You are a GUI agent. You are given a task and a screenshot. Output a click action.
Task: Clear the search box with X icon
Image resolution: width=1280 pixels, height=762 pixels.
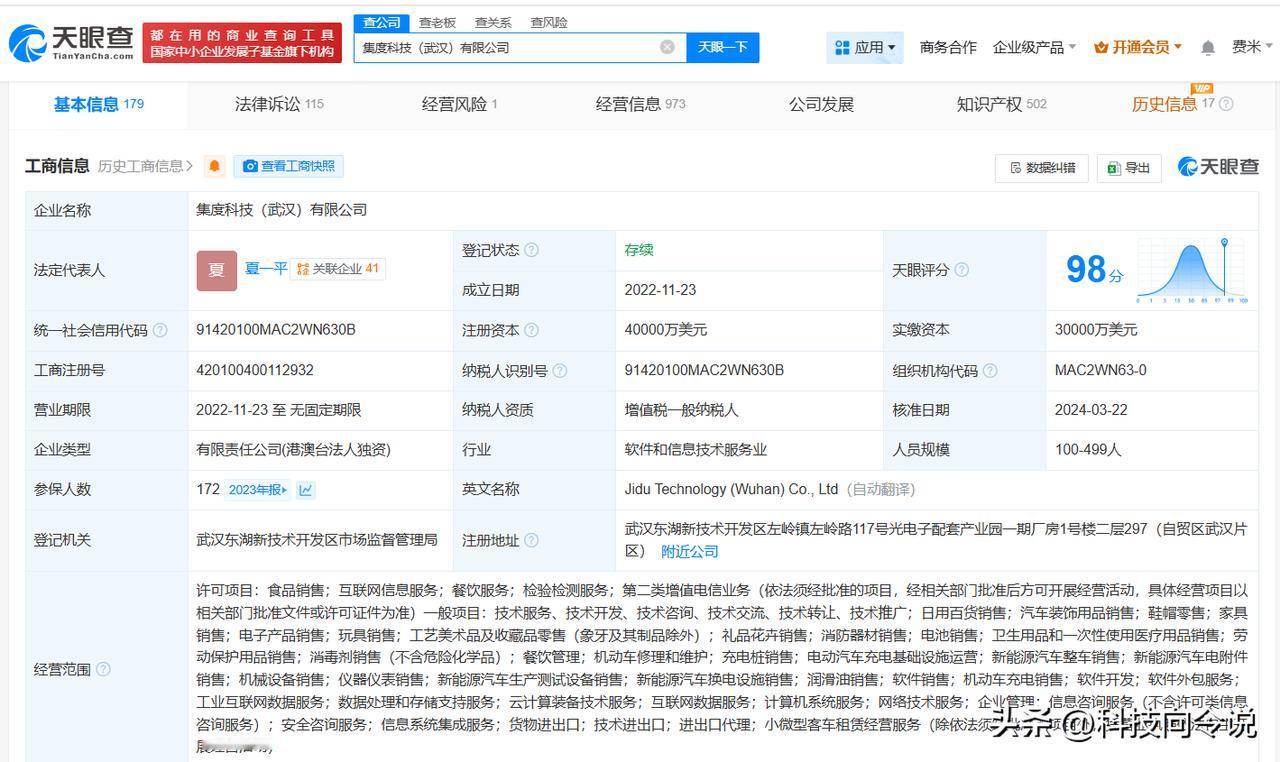tap(667, 47)
